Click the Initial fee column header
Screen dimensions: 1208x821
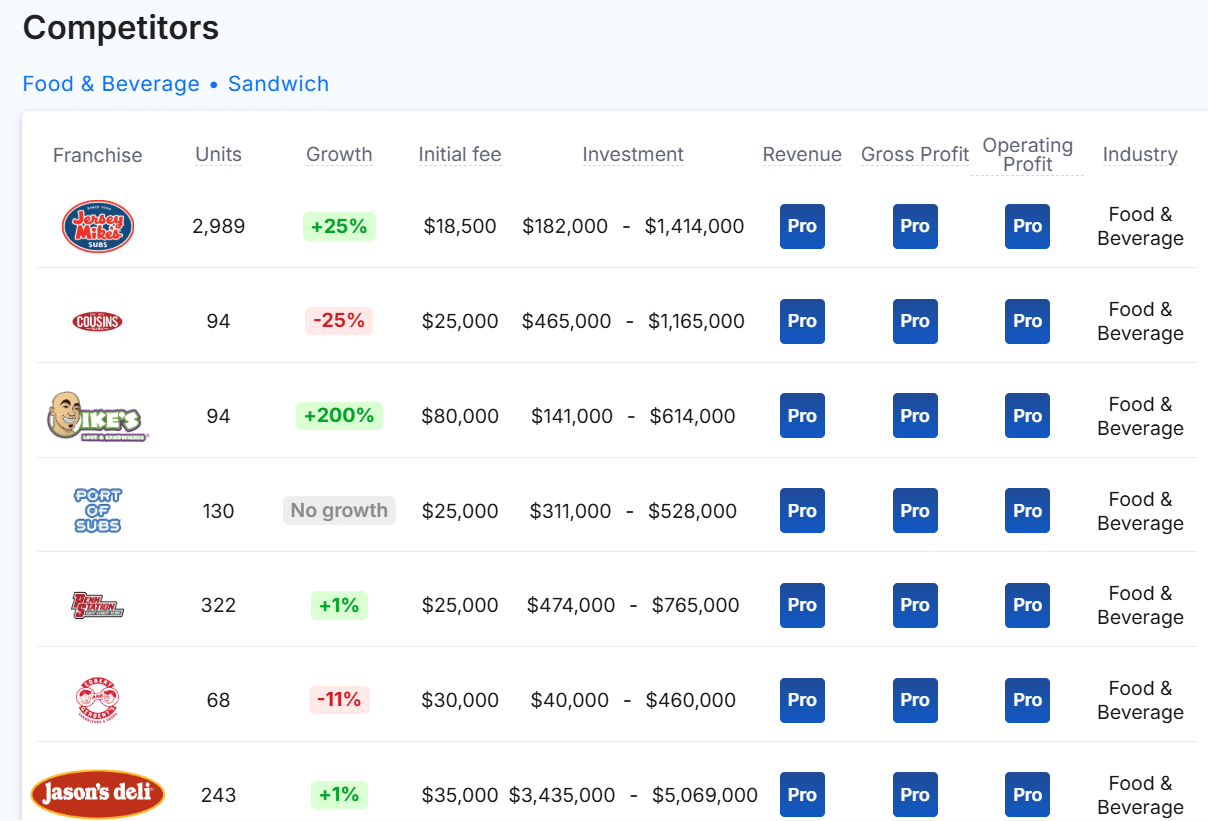coord(460,154)
